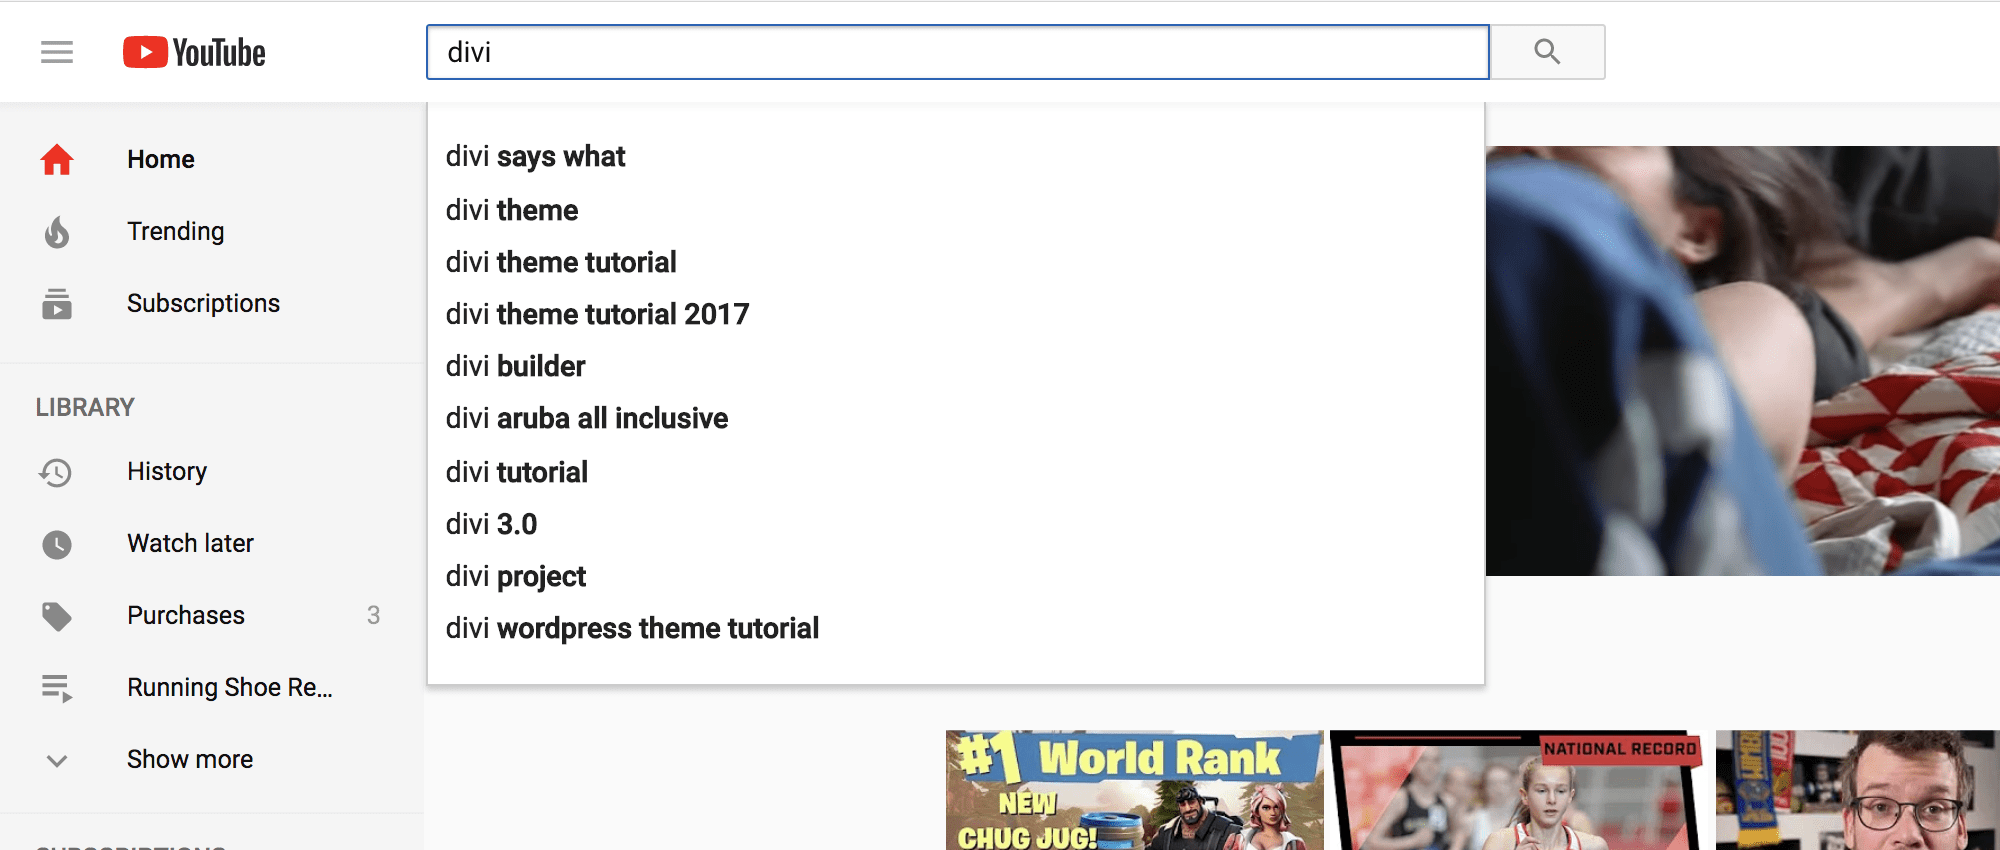This screenshot has width=2000, height=850.
Task: Click the YouTube logo
Action: coord(195,52)
